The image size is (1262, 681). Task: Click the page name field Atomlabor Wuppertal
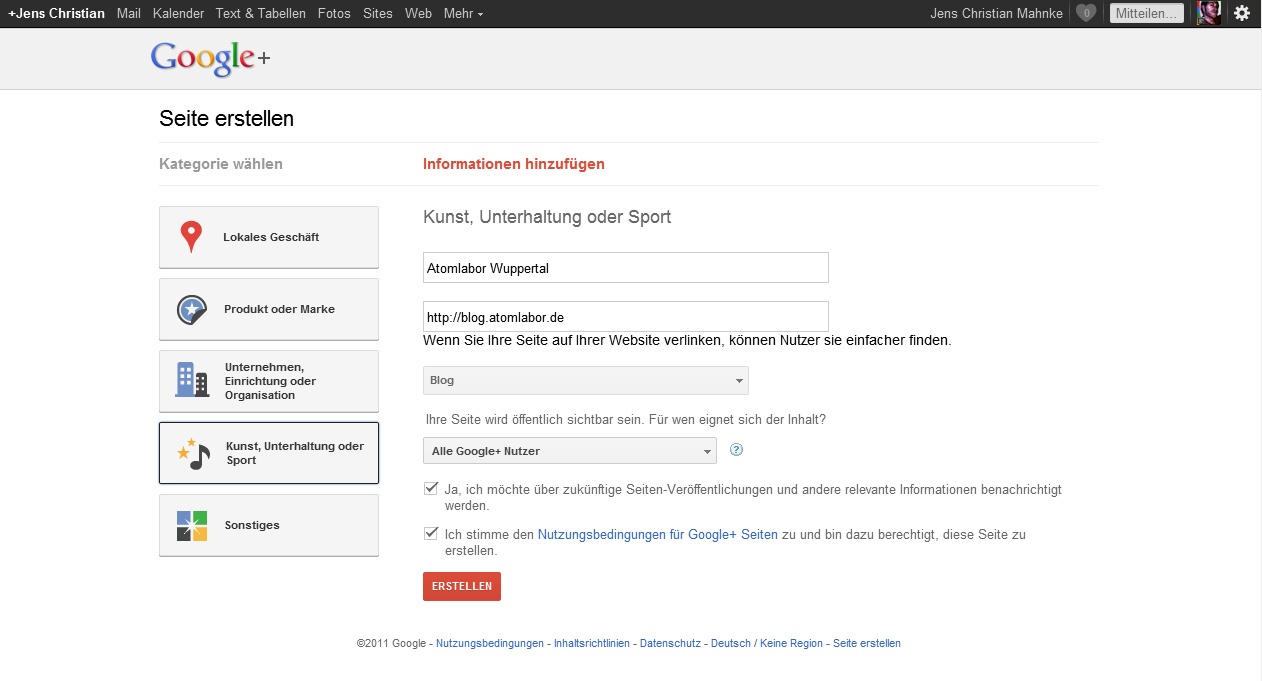click(626, 268)
